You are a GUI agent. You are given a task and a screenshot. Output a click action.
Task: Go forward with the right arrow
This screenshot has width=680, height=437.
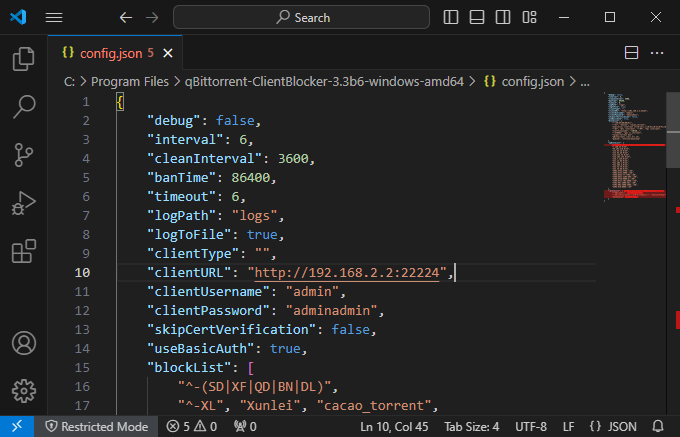tap(152, 17)
